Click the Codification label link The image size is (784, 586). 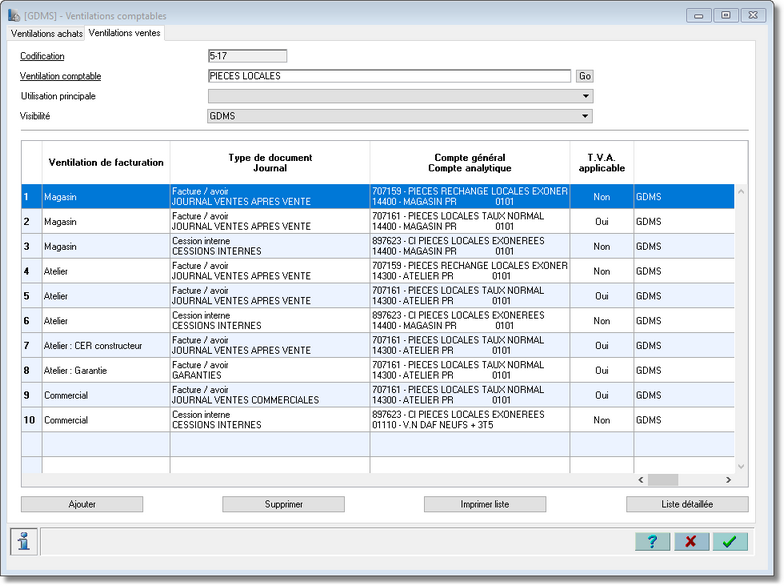click(42, 56)
